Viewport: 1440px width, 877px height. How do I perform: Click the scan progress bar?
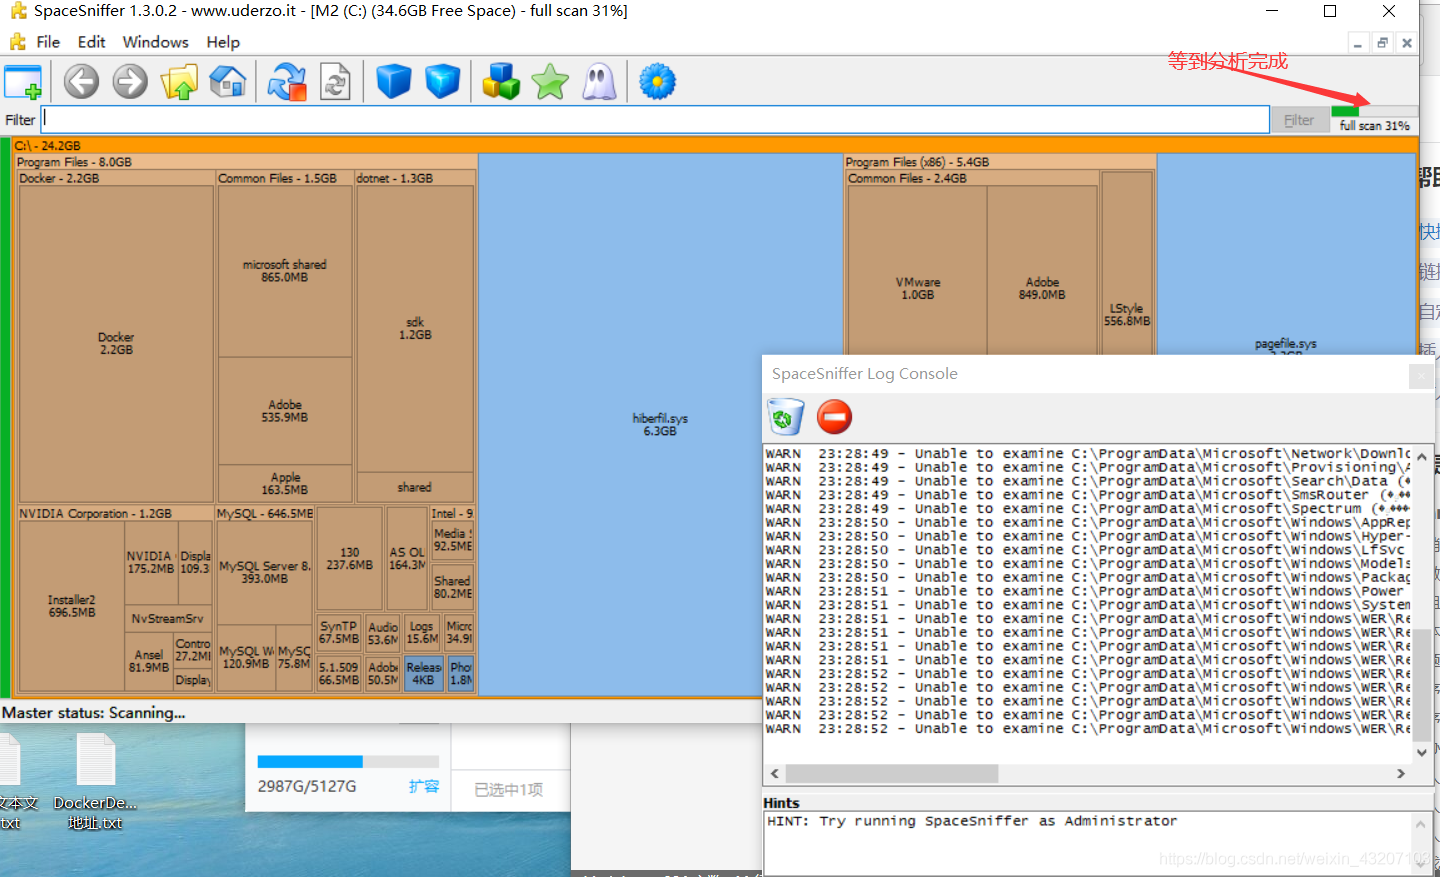1374,111
